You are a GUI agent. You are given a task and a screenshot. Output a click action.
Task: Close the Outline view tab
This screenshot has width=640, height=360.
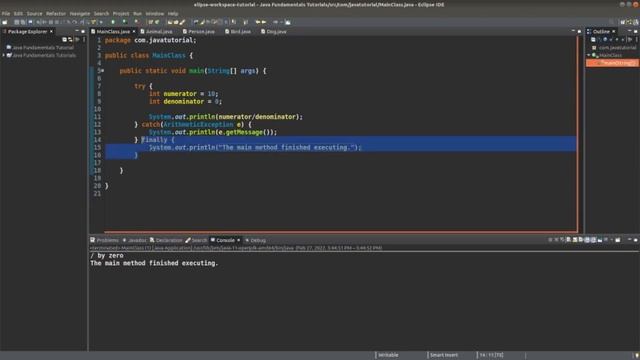tap(613, 31)
